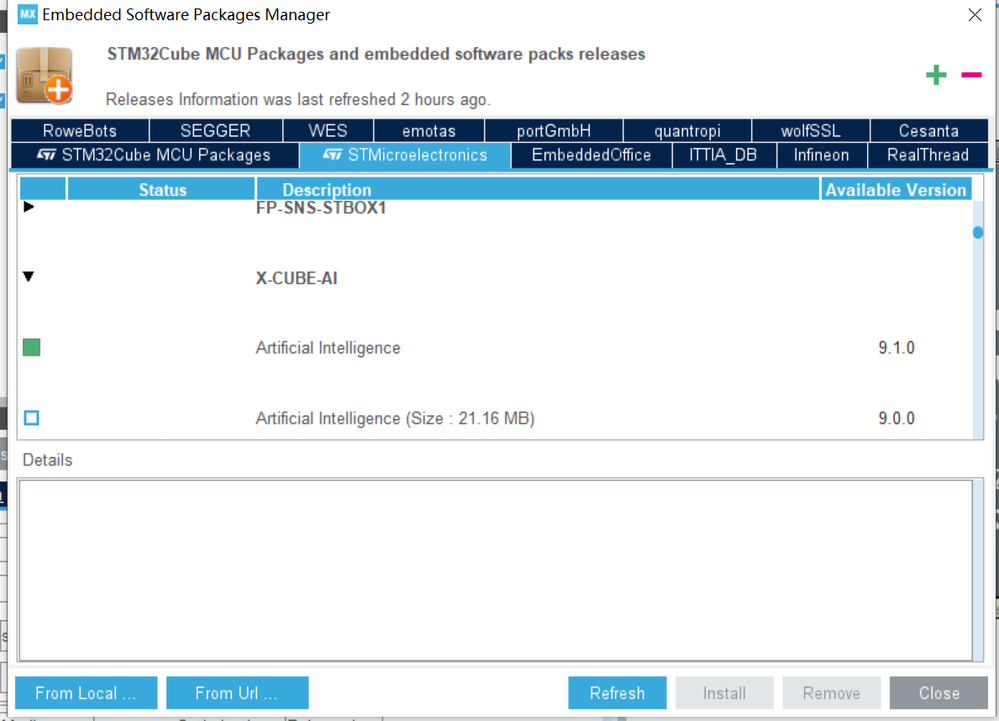Click the MX application logo in title bar
Image resolution: width=999 pixels, height=721 pixels.
(x=27, y=15)
